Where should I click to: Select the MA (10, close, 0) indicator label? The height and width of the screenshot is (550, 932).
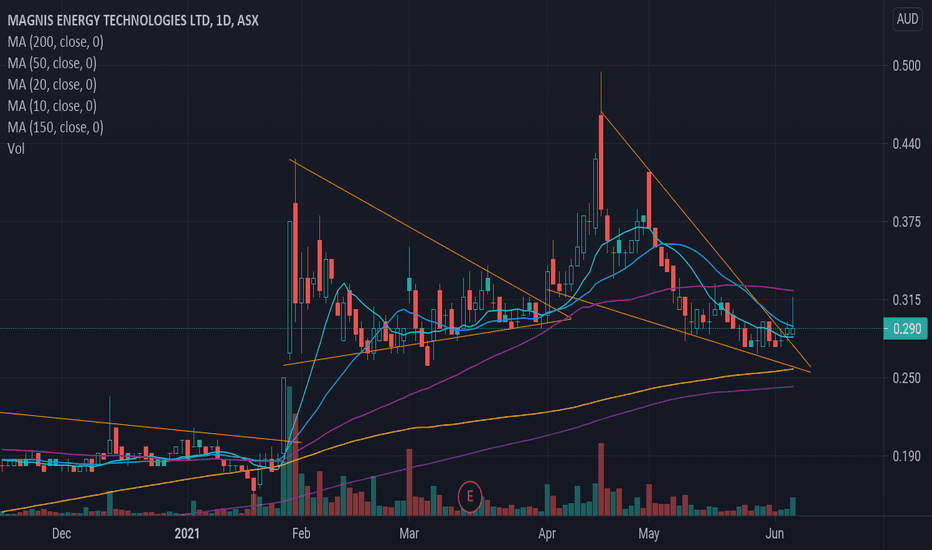[52, 106]
